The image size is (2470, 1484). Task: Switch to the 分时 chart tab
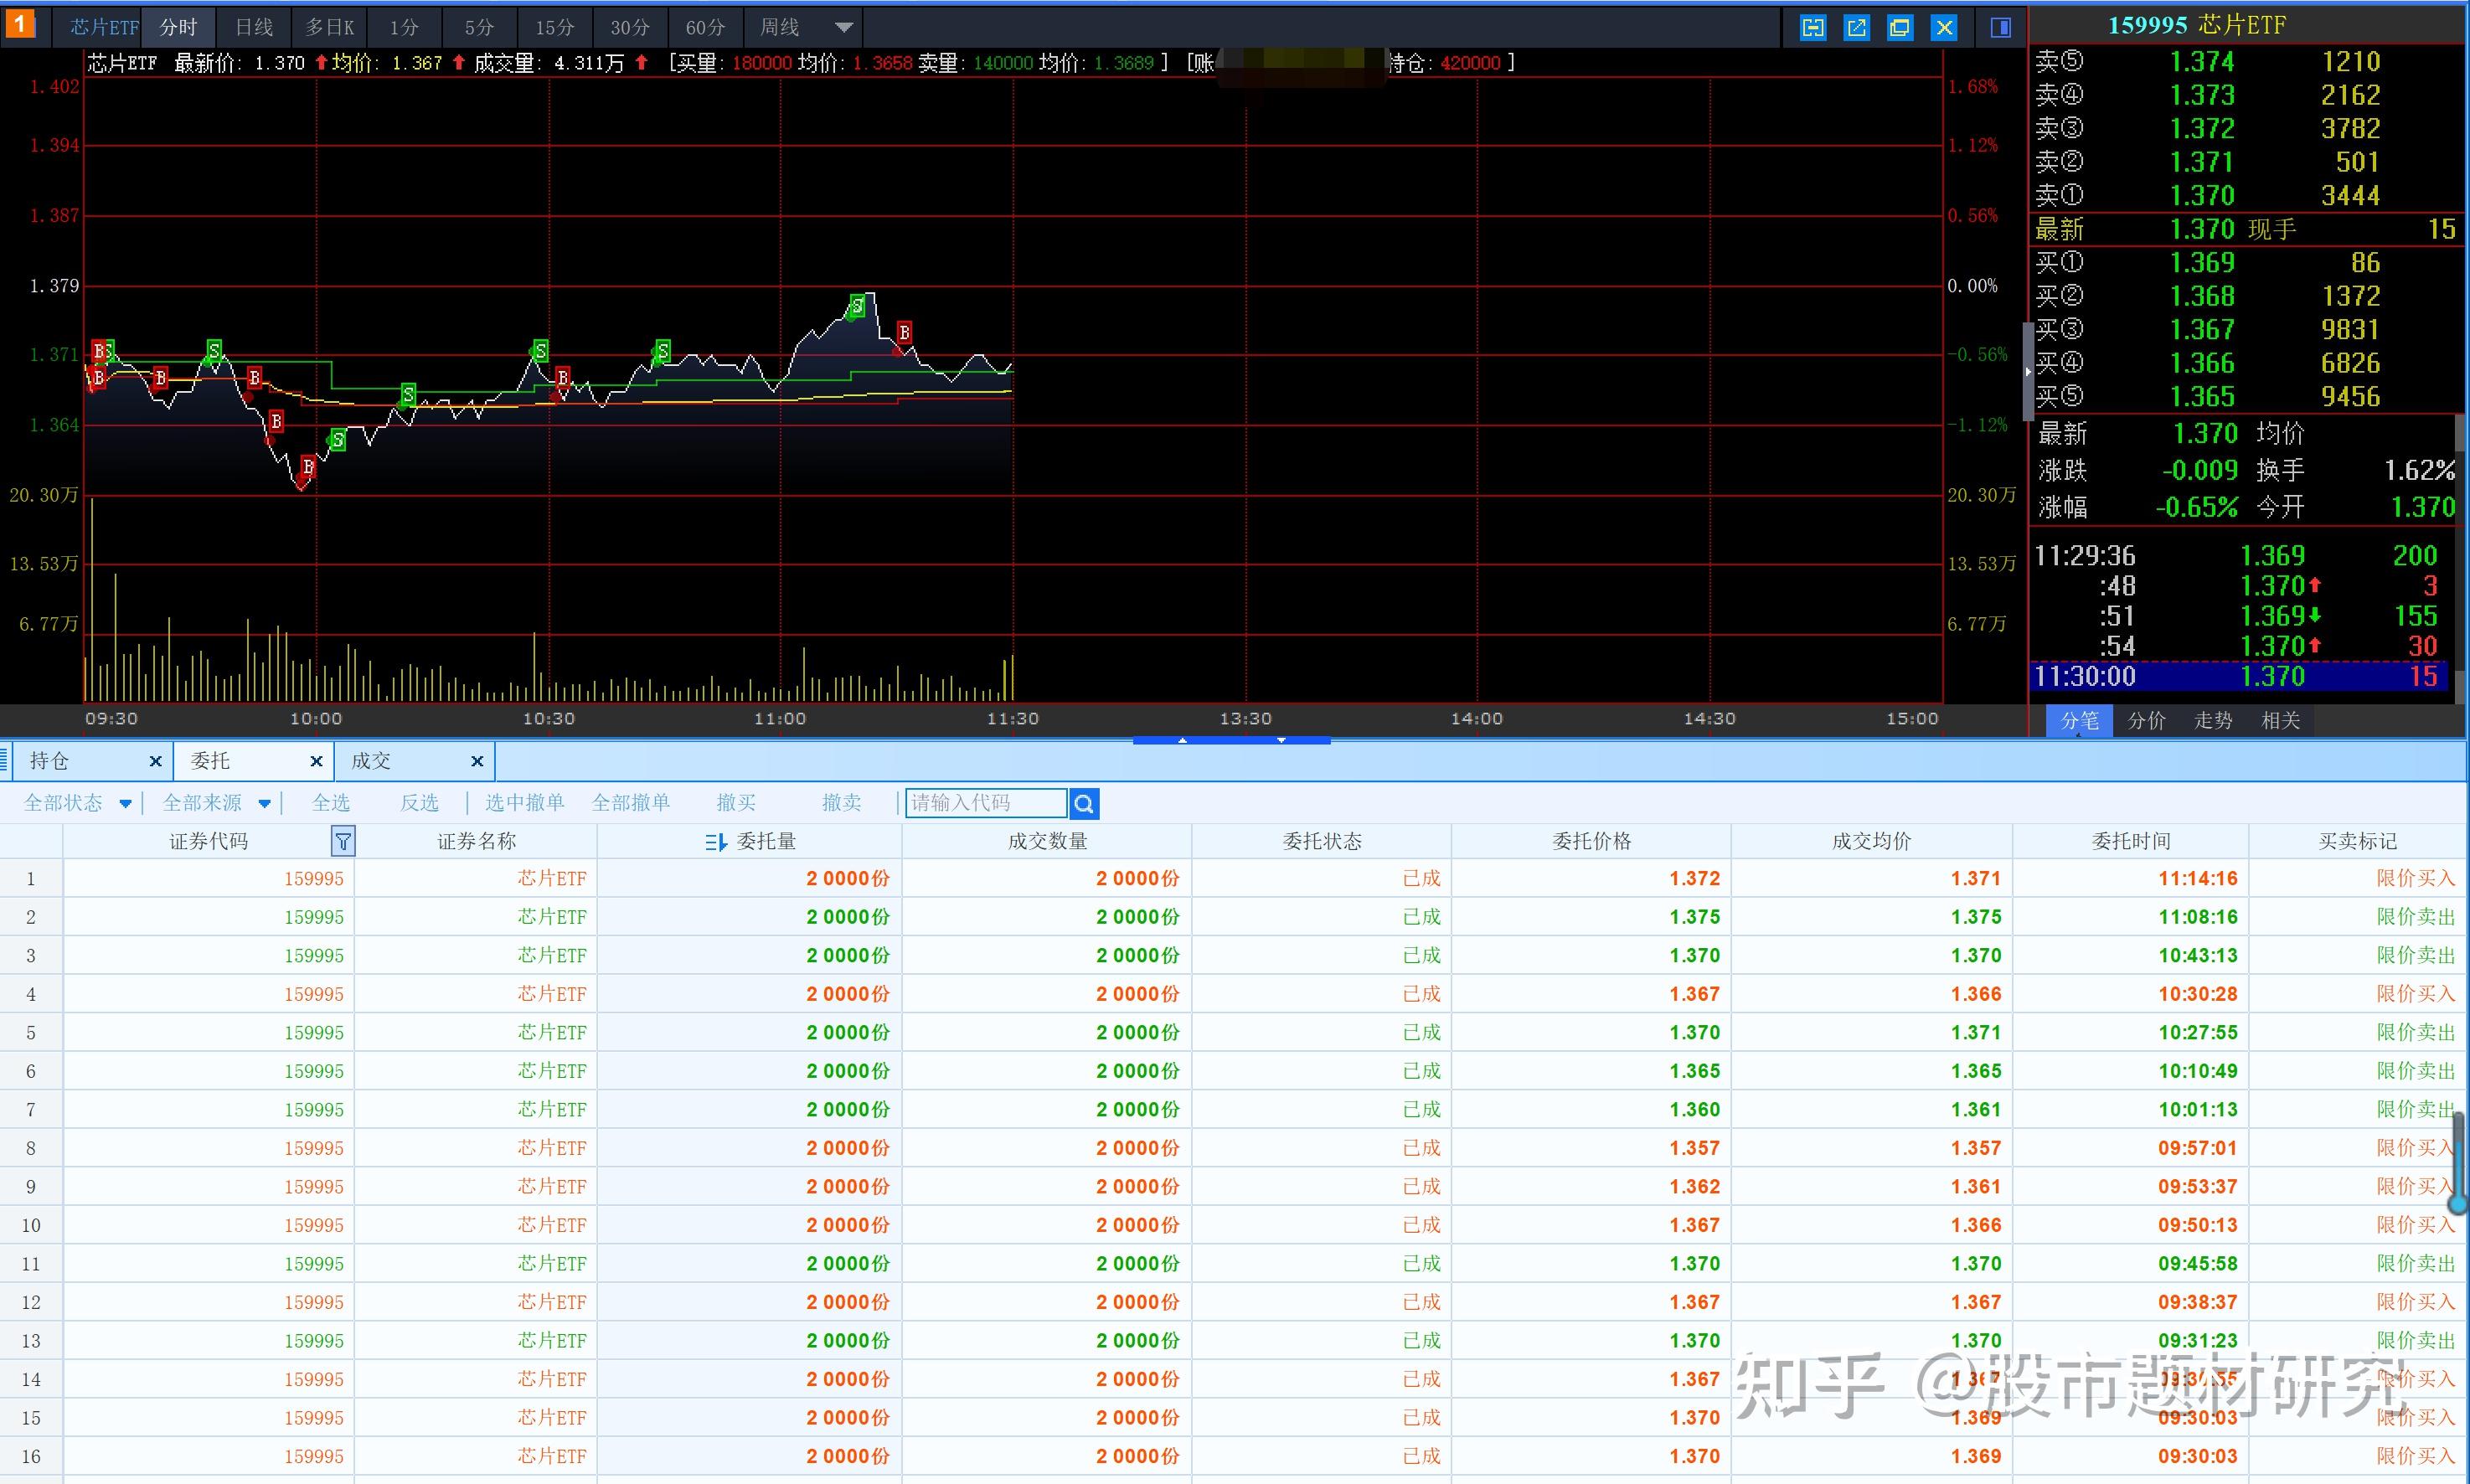click(x=179, y=27)
